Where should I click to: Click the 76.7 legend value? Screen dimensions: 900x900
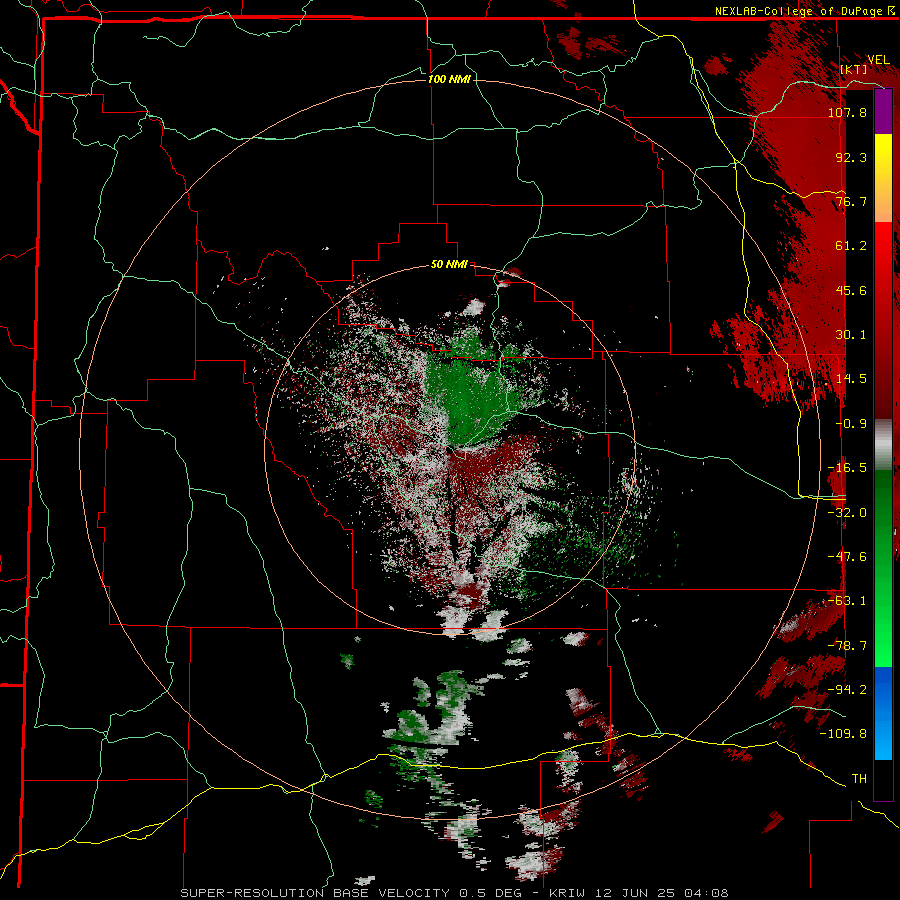[851, 201]
